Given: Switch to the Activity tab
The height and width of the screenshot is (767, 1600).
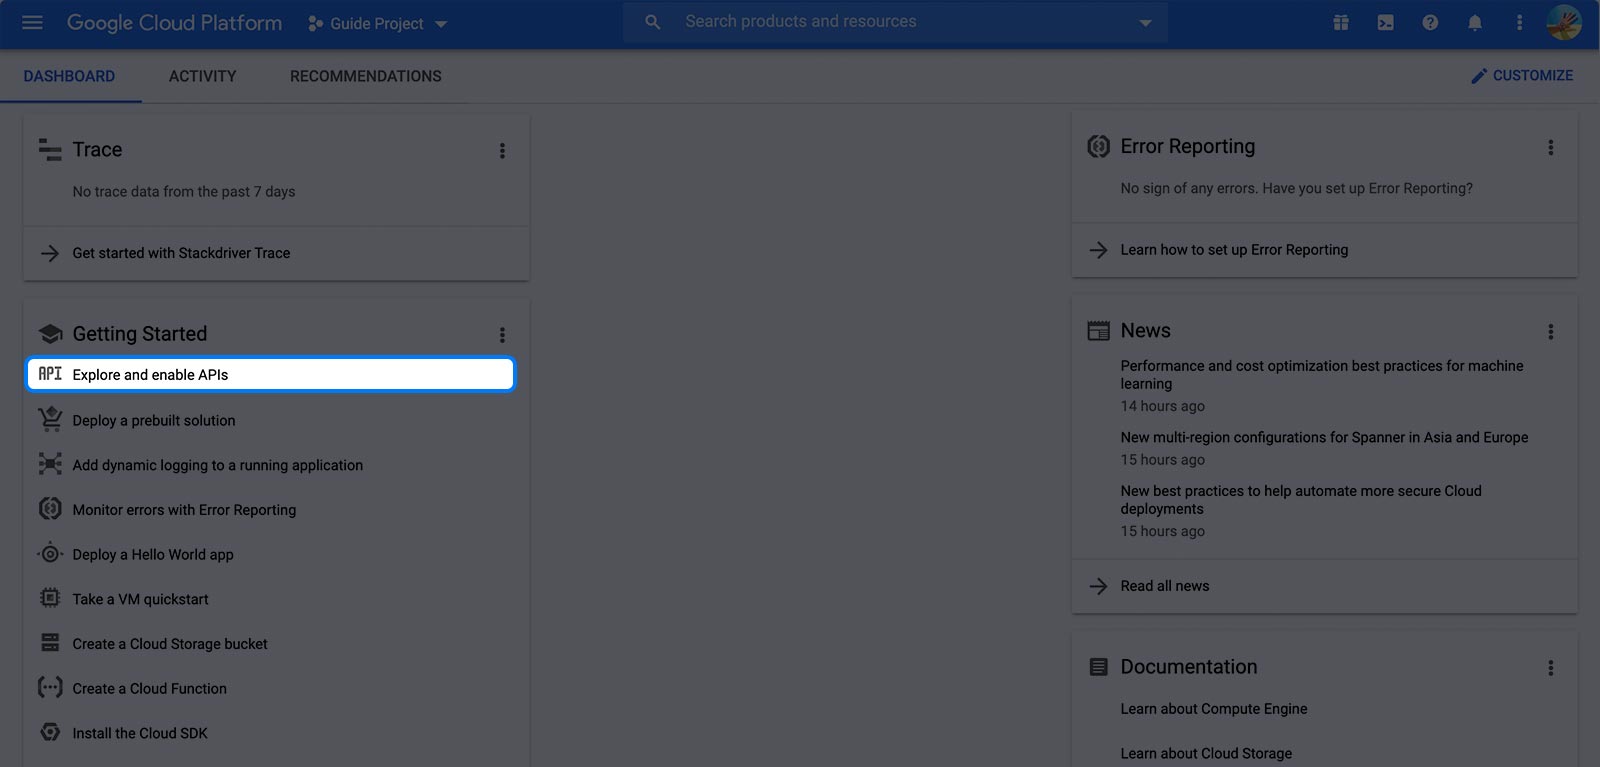Looking at the screenshot, I should tap(203, 76).
